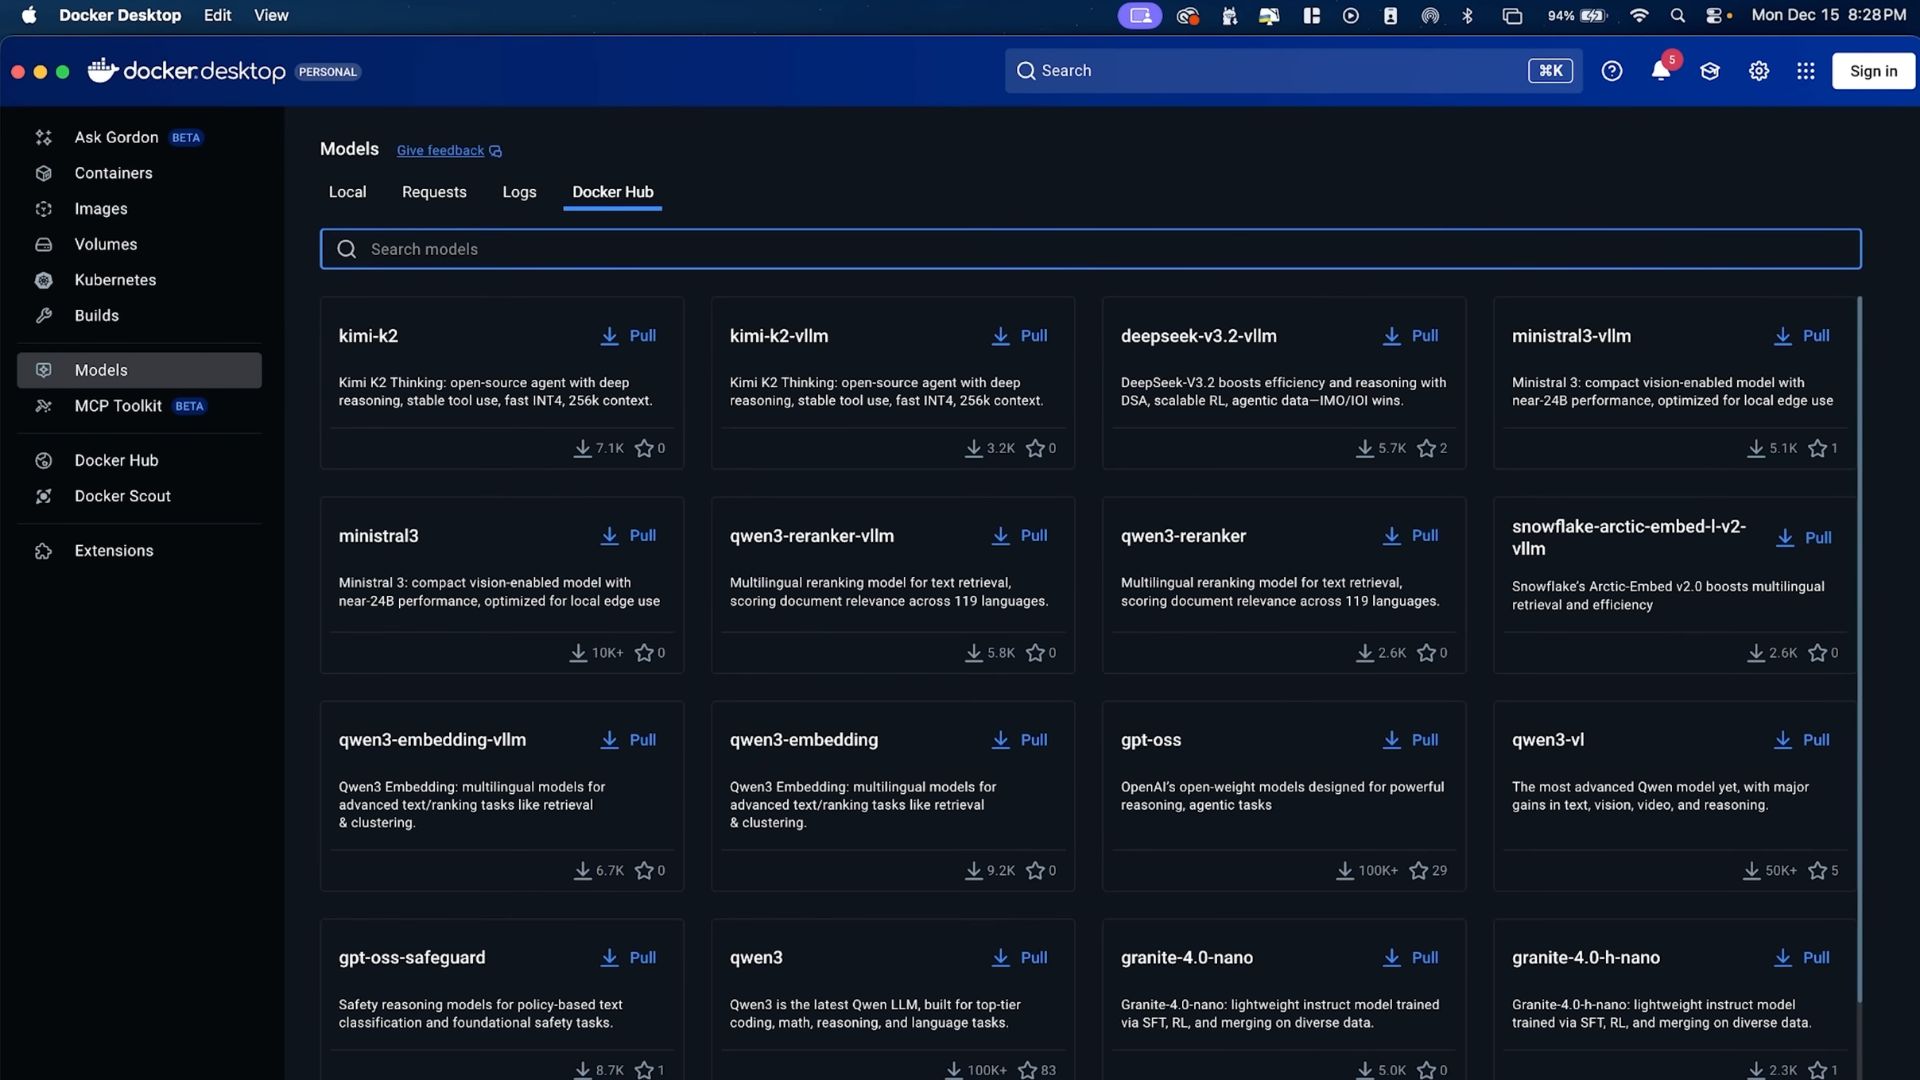The image size is (1920, 1080).
Task: Open the Kubernetes sidebar icon
Action: [x=43, y=281]
